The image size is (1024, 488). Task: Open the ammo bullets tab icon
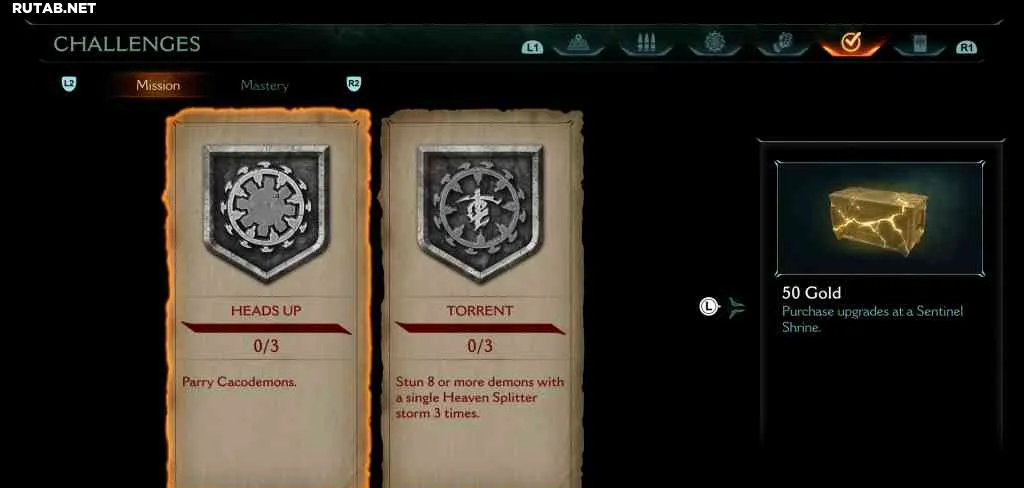646,43
